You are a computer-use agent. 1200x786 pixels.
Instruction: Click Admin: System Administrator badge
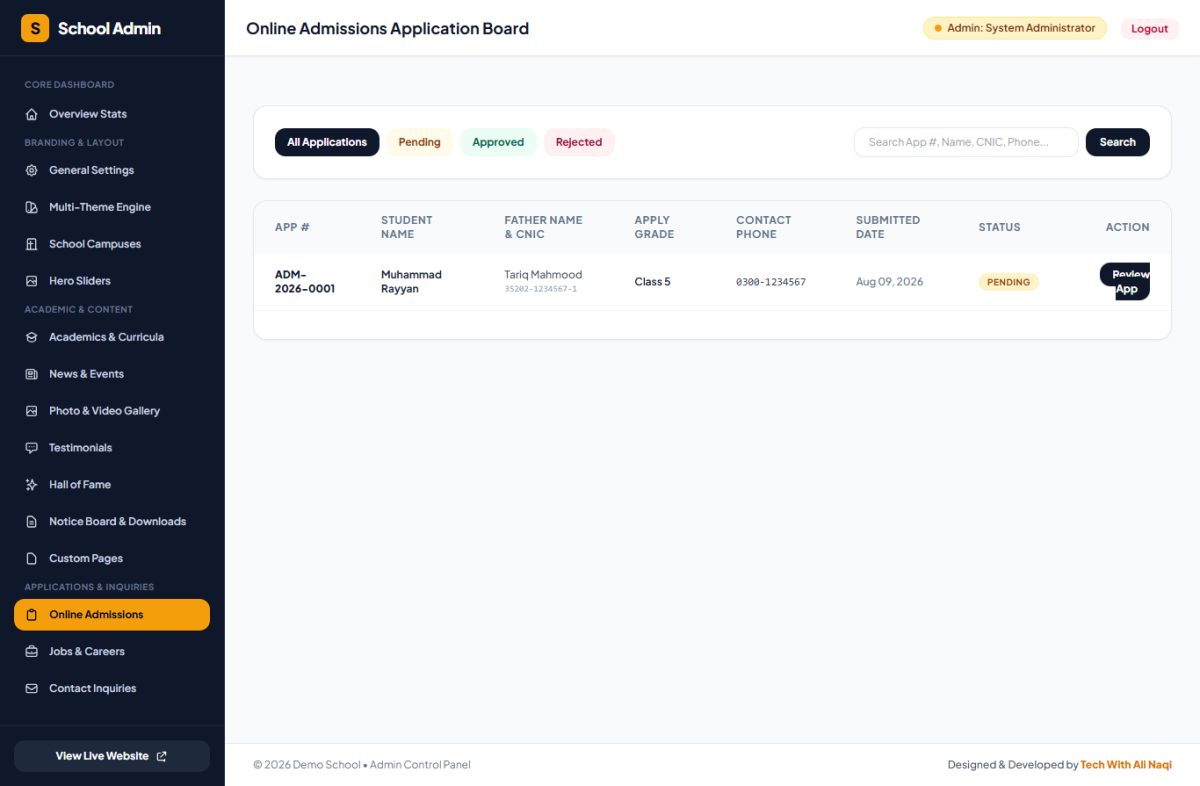click(x=1015, y=28)
